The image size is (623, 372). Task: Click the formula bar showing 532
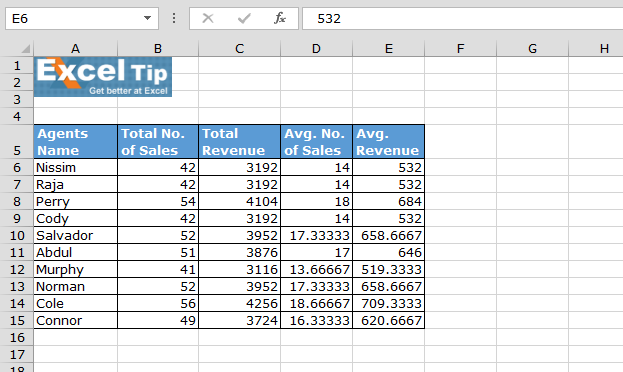pyautogui.click(x=462, y=18)
